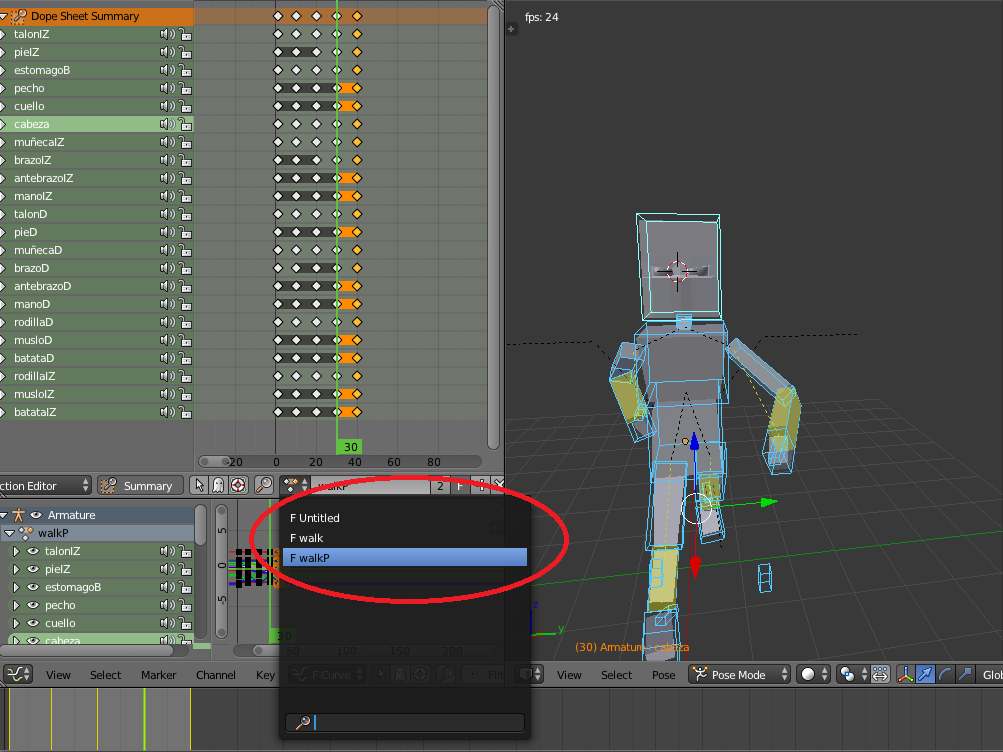This screenshot has height=752, width=1003.
Task: Collapse the walkP action group
Action: 10,533
